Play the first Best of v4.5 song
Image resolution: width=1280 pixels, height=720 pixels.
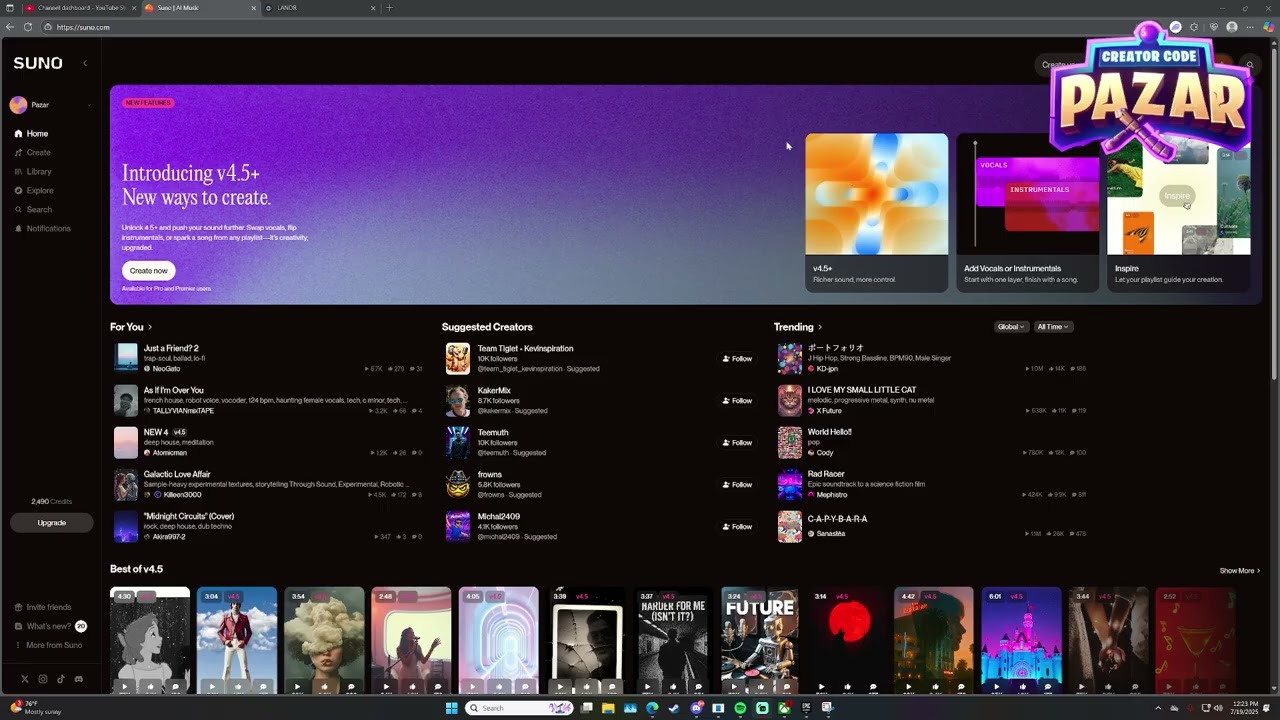125,687
